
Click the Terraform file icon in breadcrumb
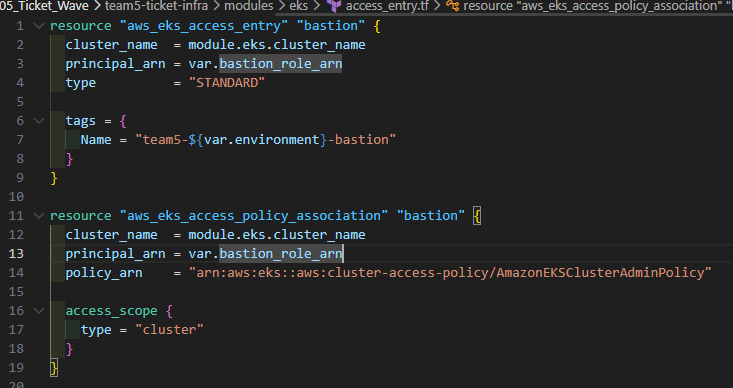coord(334,6)
